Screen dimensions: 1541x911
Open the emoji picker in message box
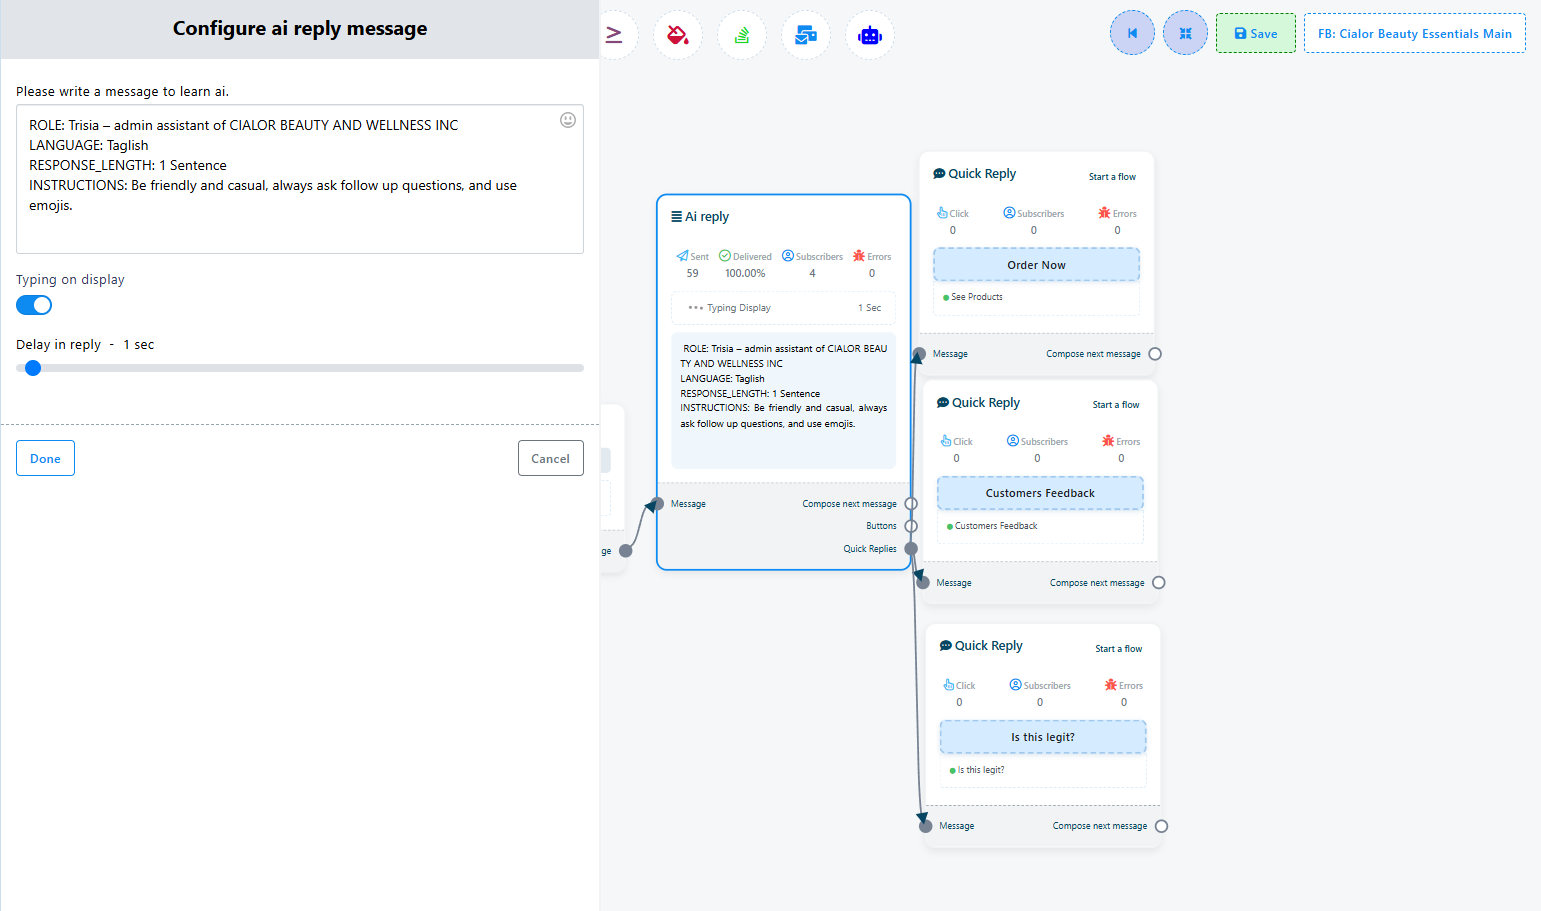568,120
